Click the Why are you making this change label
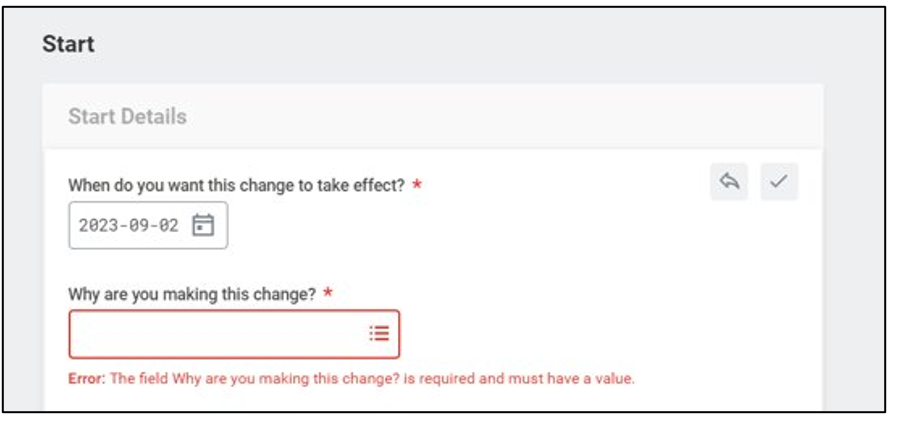 coord(192,294)
